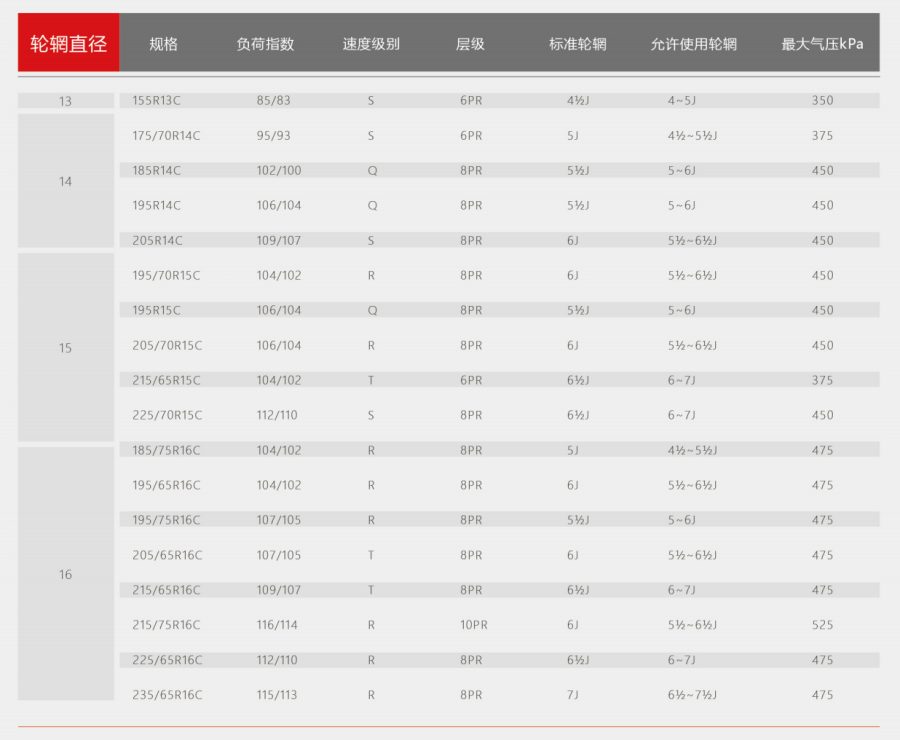The width and height of the screenshot is (900, 740).
Task: Click spec 195R14C
Action: 156,206
